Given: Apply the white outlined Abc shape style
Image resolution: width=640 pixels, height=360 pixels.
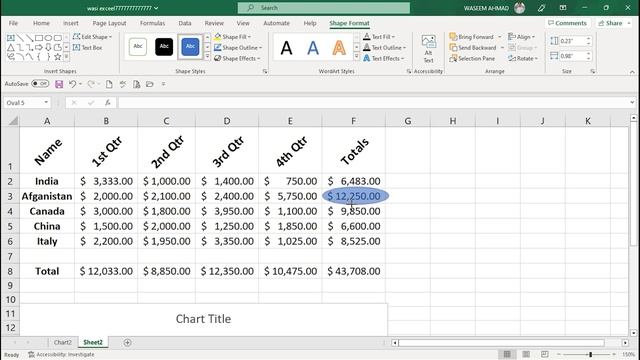Looking at the screenshot, I should coord(138,47).
